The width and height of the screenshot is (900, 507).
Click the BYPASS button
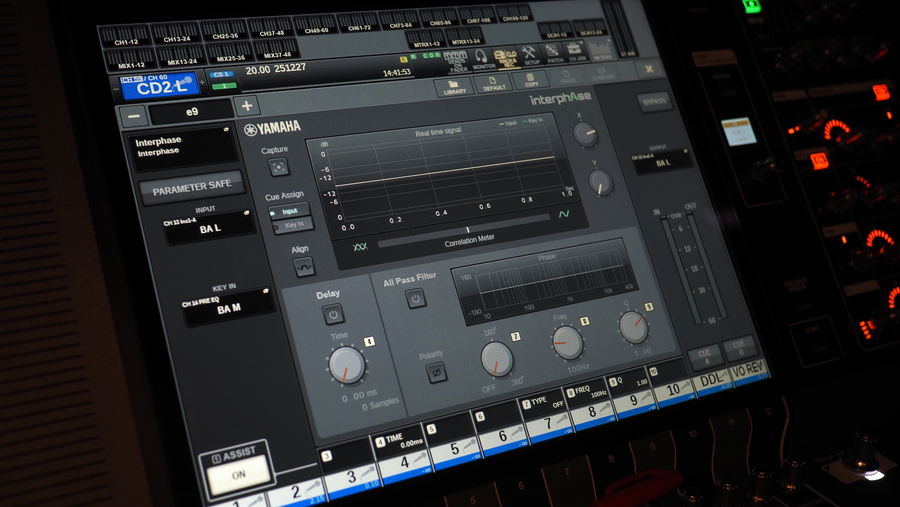655,102
